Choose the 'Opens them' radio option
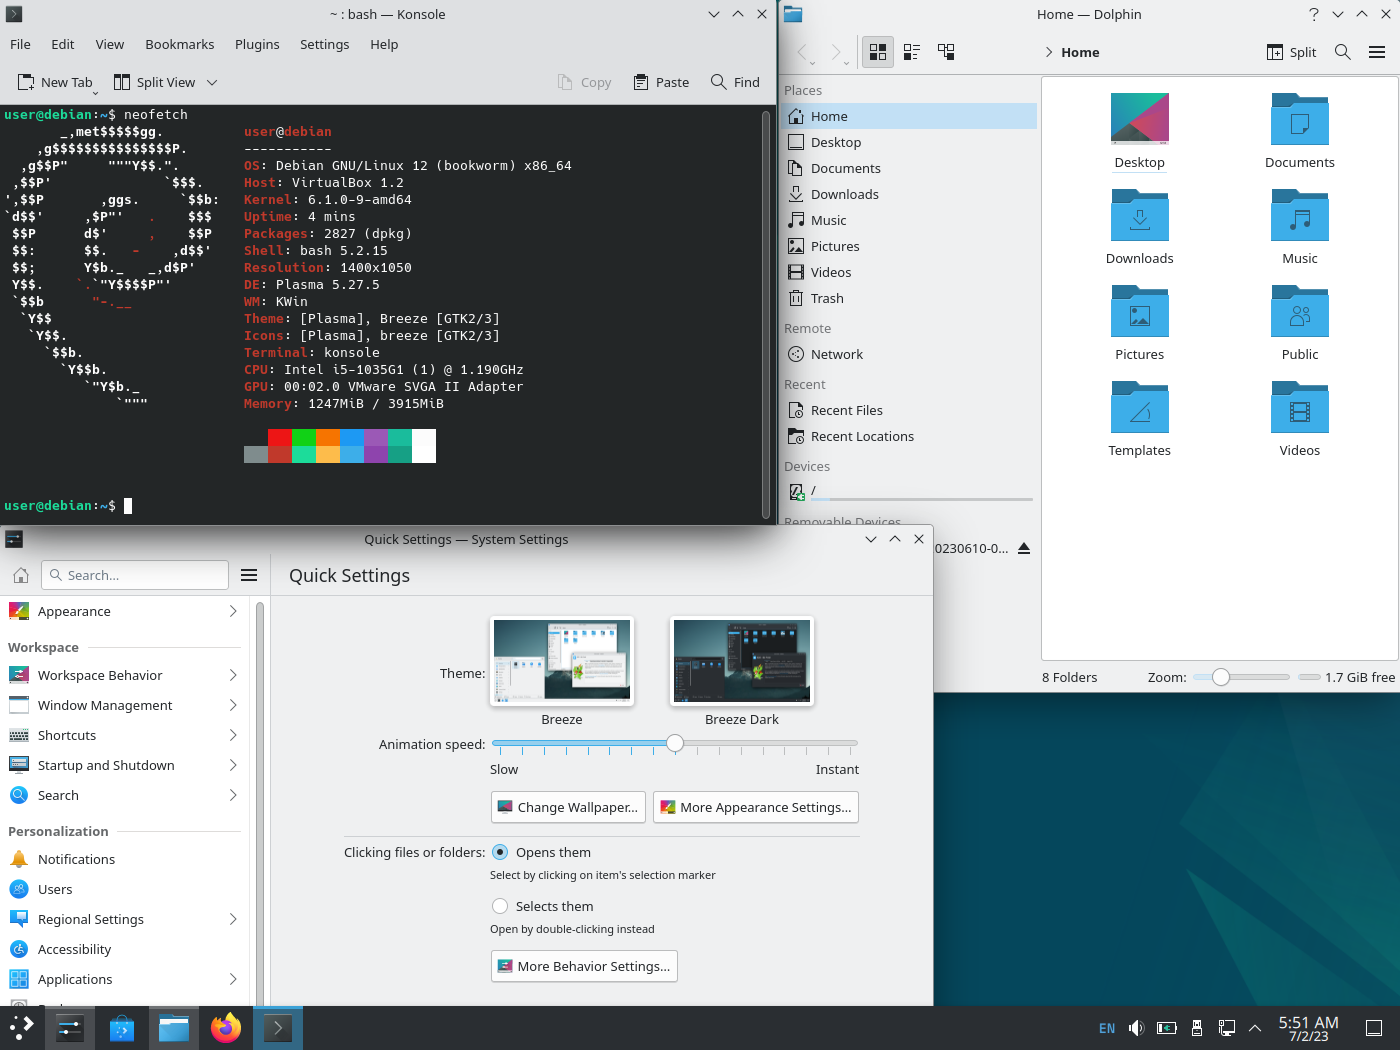Image resolution: width=1400 pixels, height=1050 pixels. click(500, 852)
